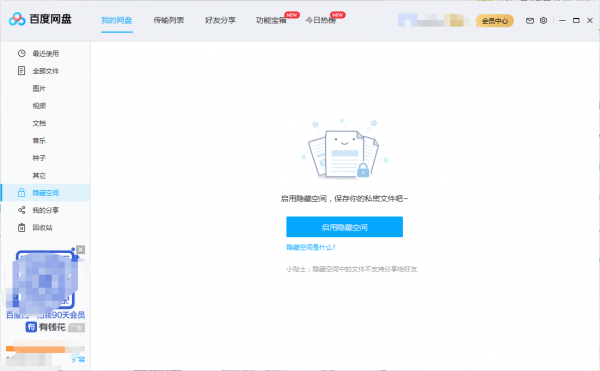Click the Baidu Netdisk logo icon
The image size is (600, 371).
point(17,19)
